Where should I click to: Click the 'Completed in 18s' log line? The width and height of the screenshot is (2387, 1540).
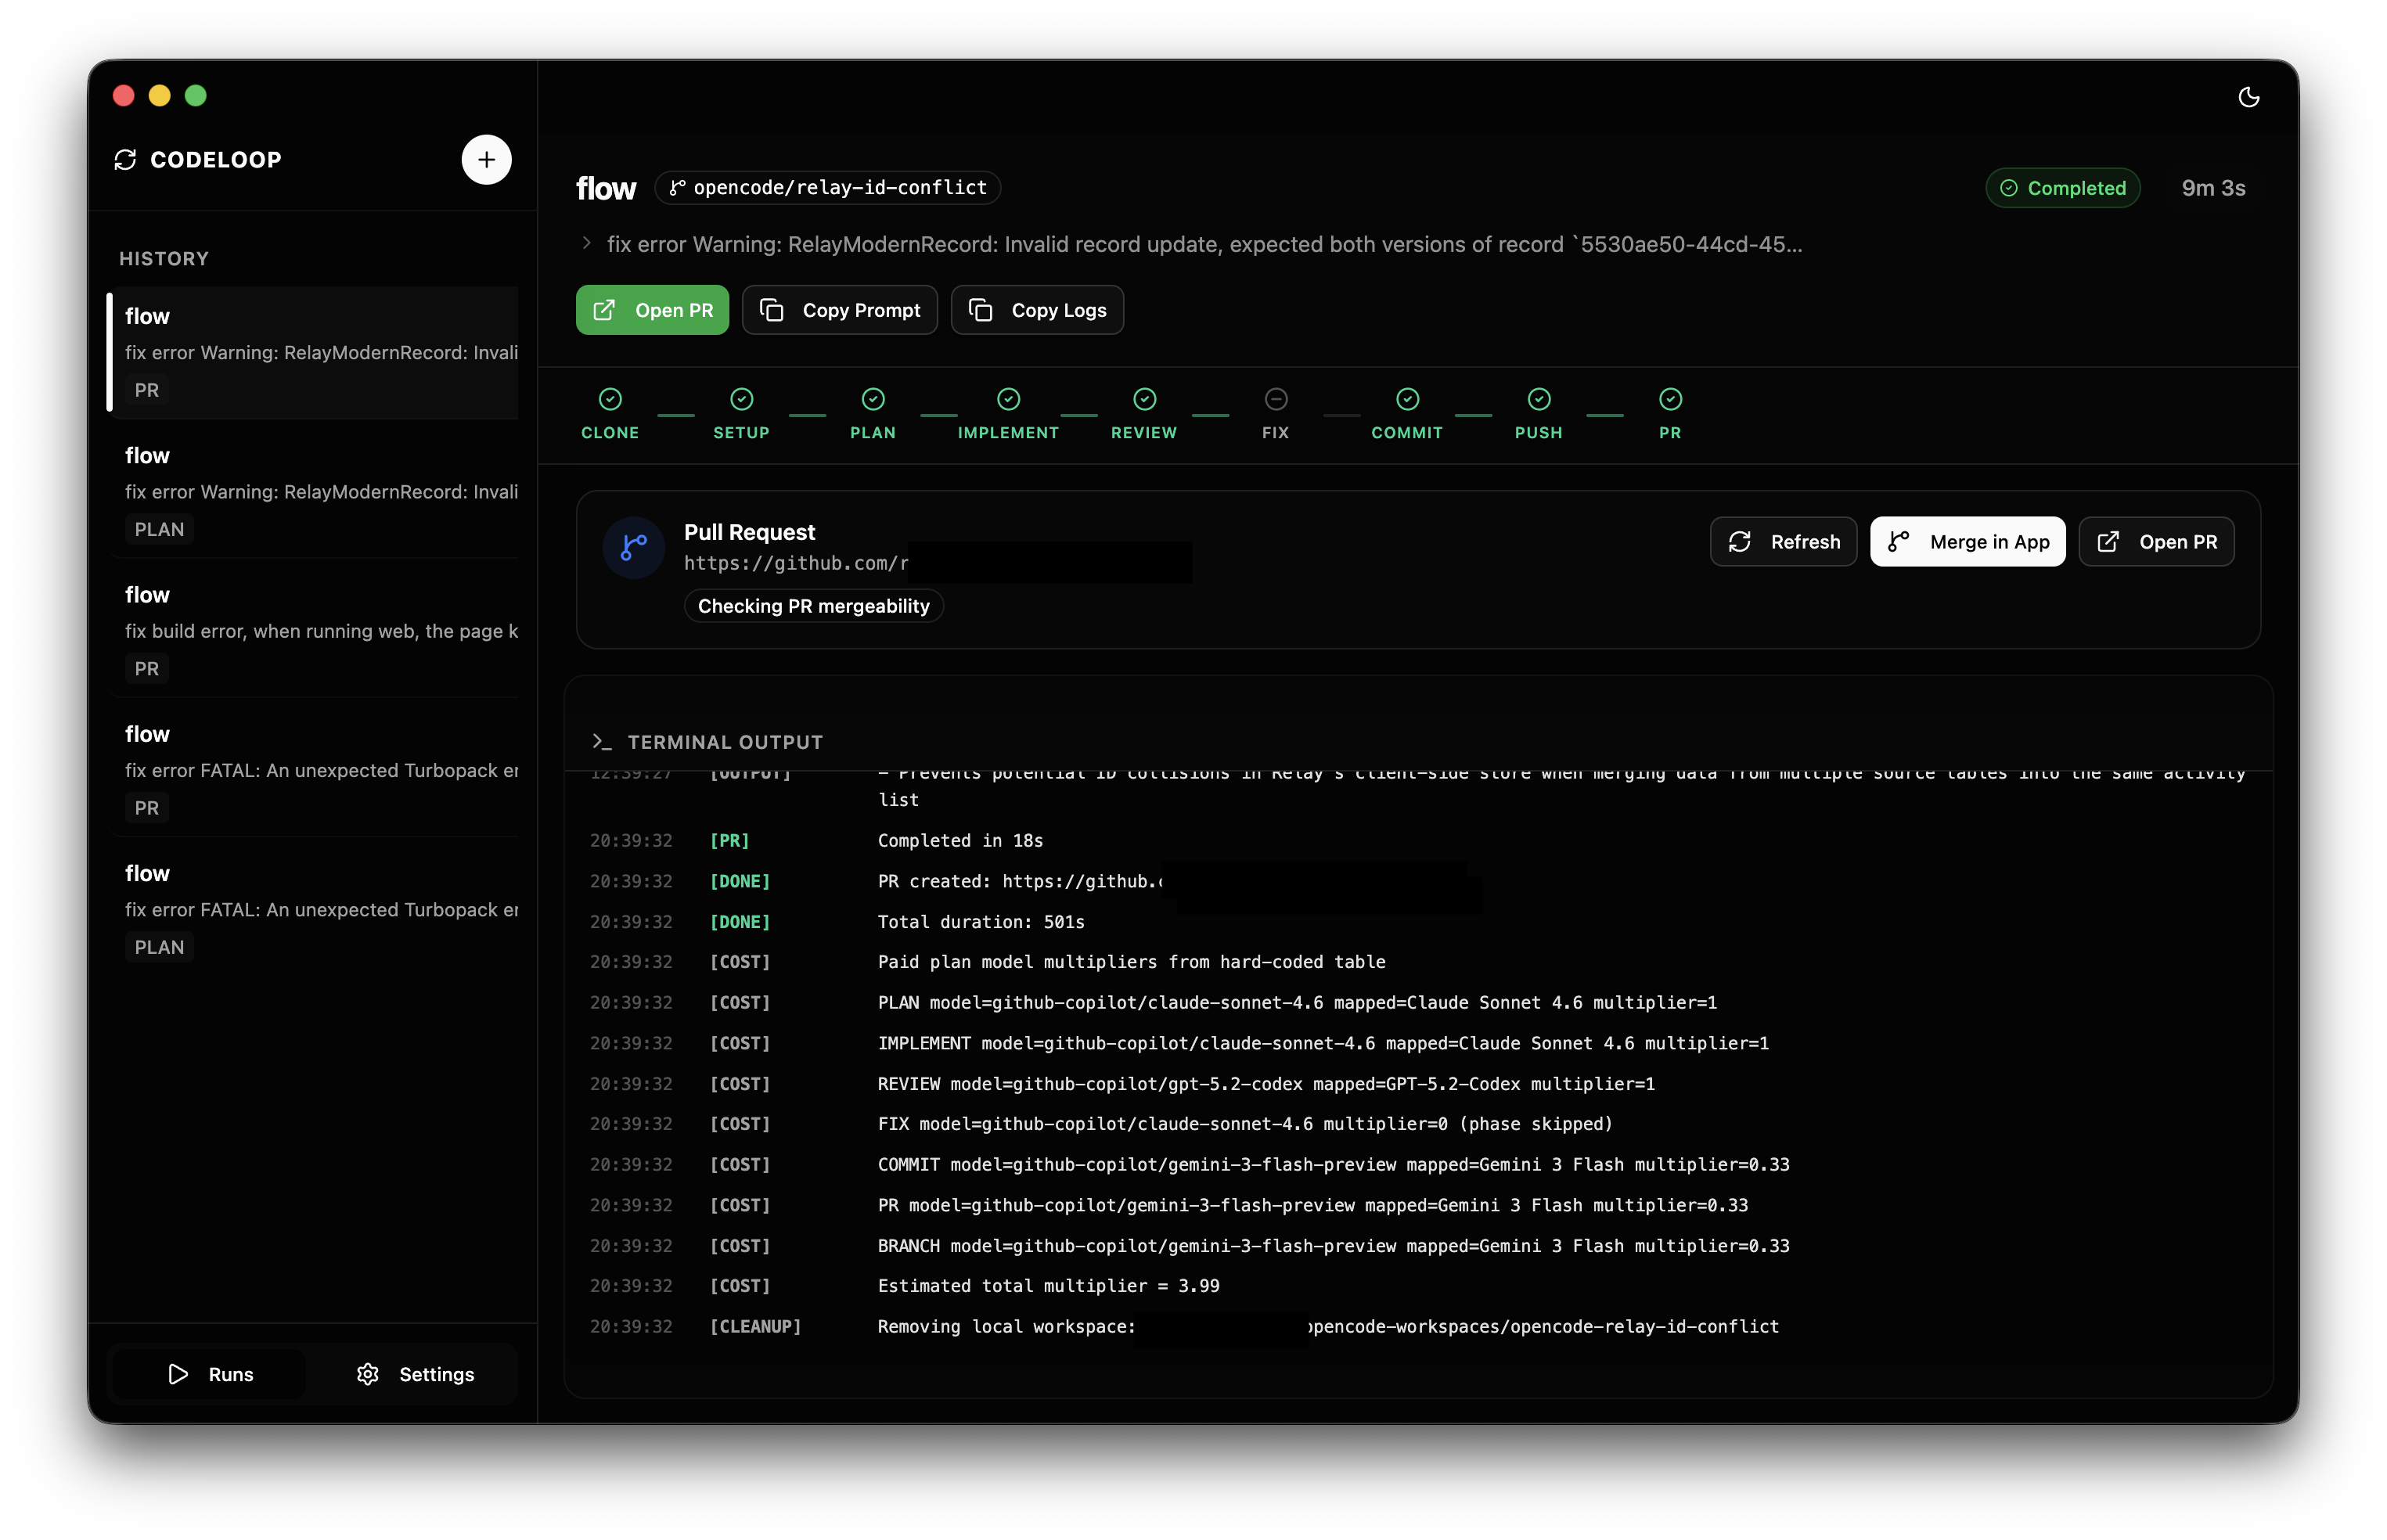pos(960,841)
